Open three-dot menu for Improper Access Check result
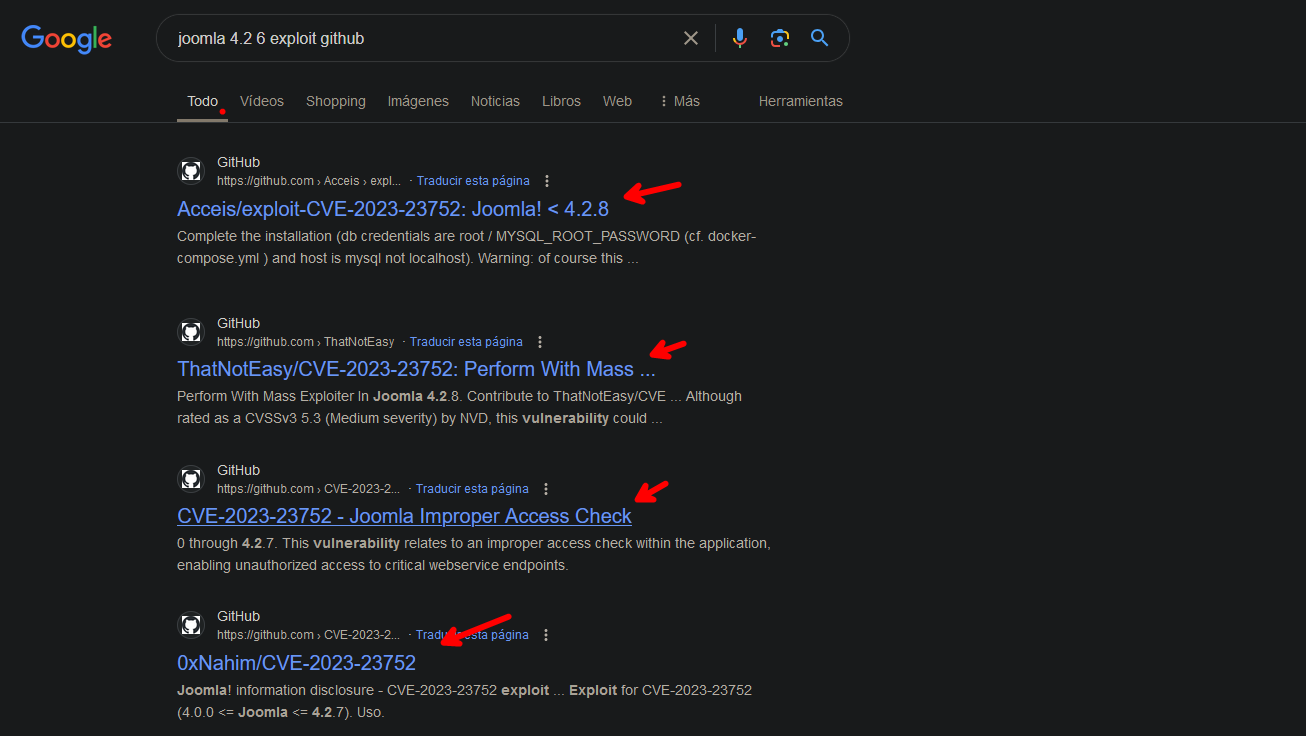1306x736 pixels. pos(546,489)
